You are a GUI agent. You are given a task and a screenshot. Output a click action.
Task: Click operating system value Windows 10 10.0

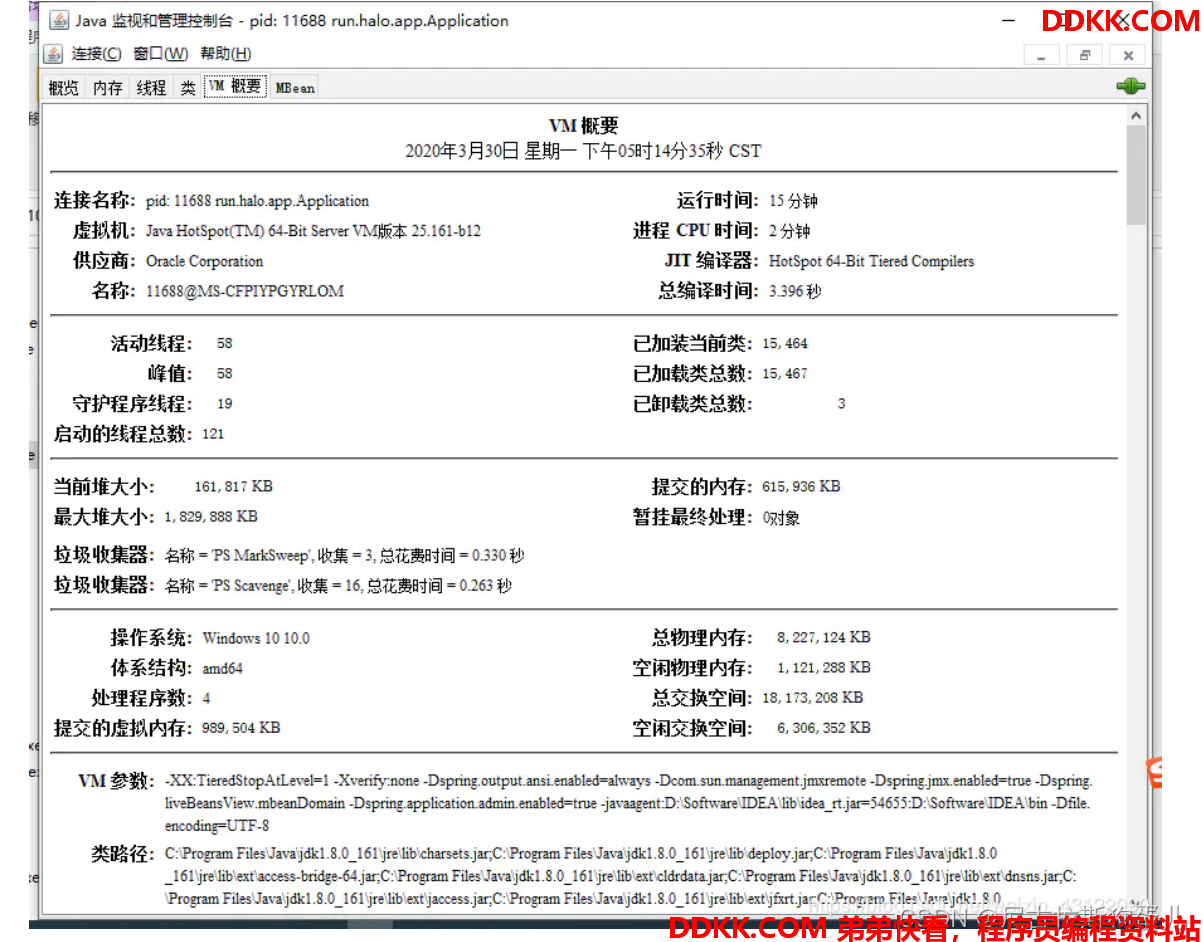(x=256, y=638)
